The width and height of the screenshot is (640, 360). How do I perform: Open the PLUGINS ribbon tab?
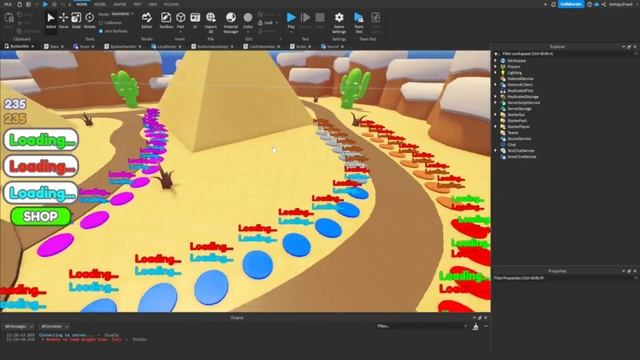[x=171, y=4]
